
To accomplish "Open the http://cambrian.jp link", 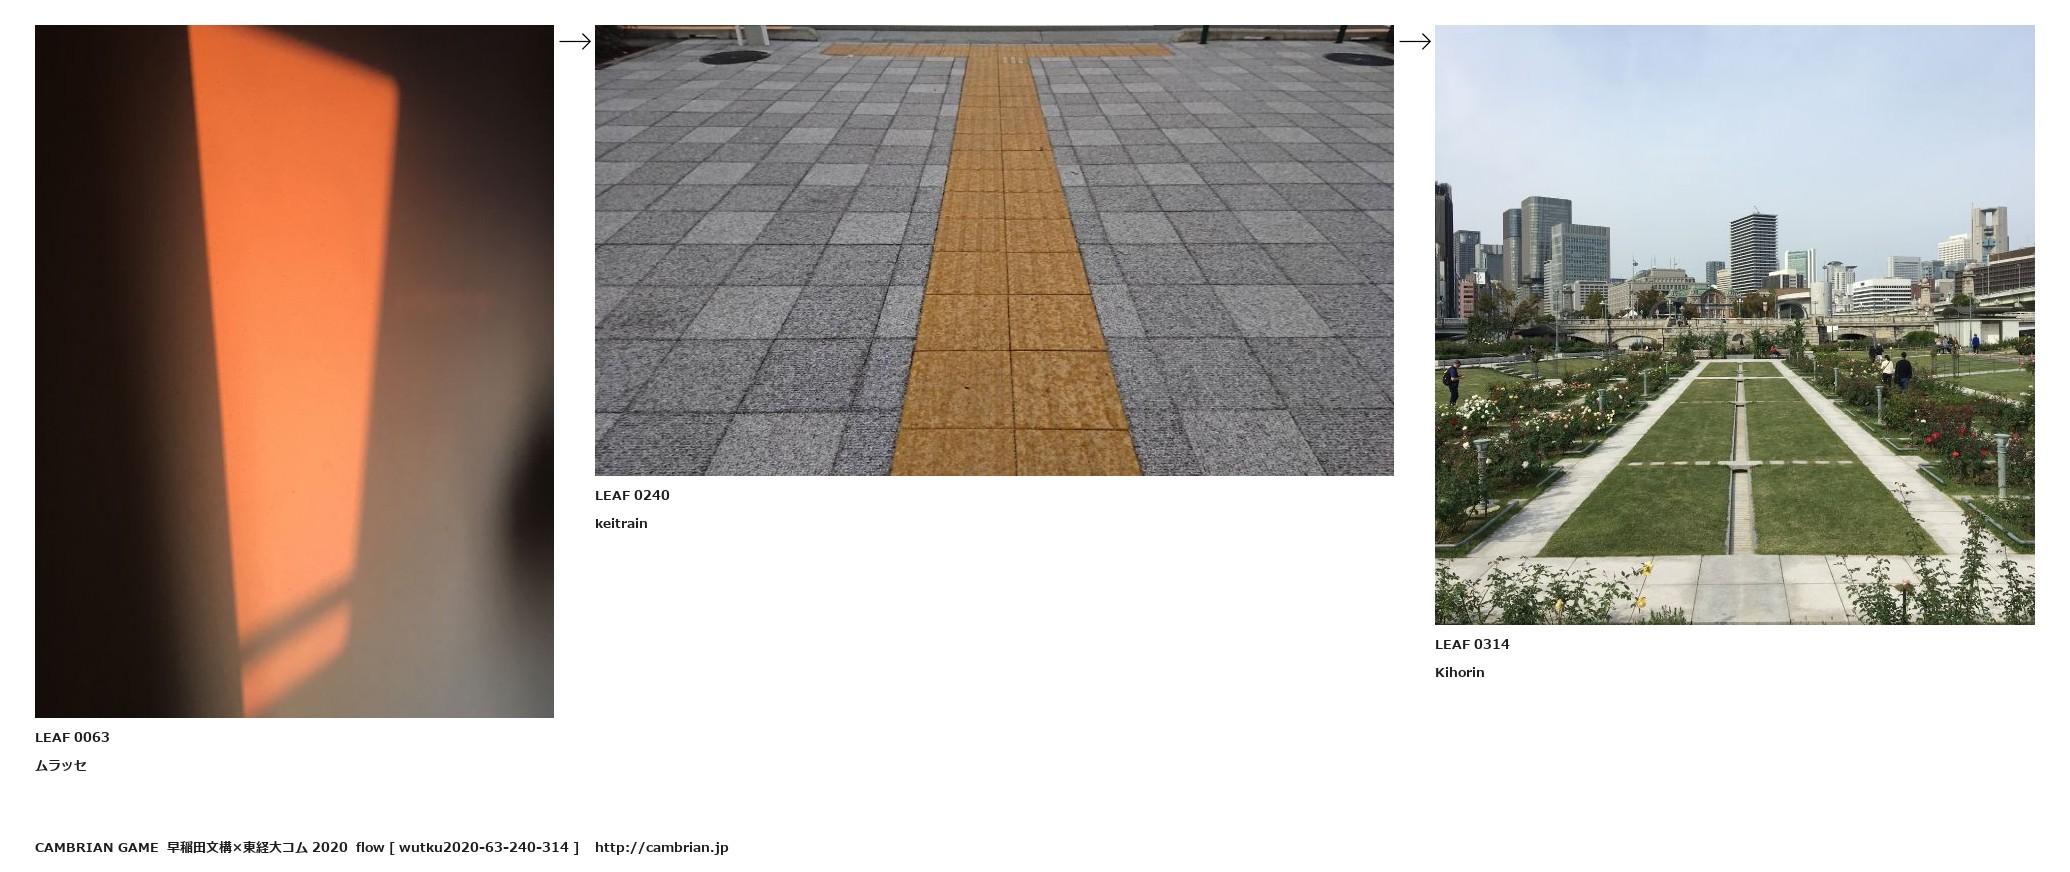I will [x=661, y=847].
